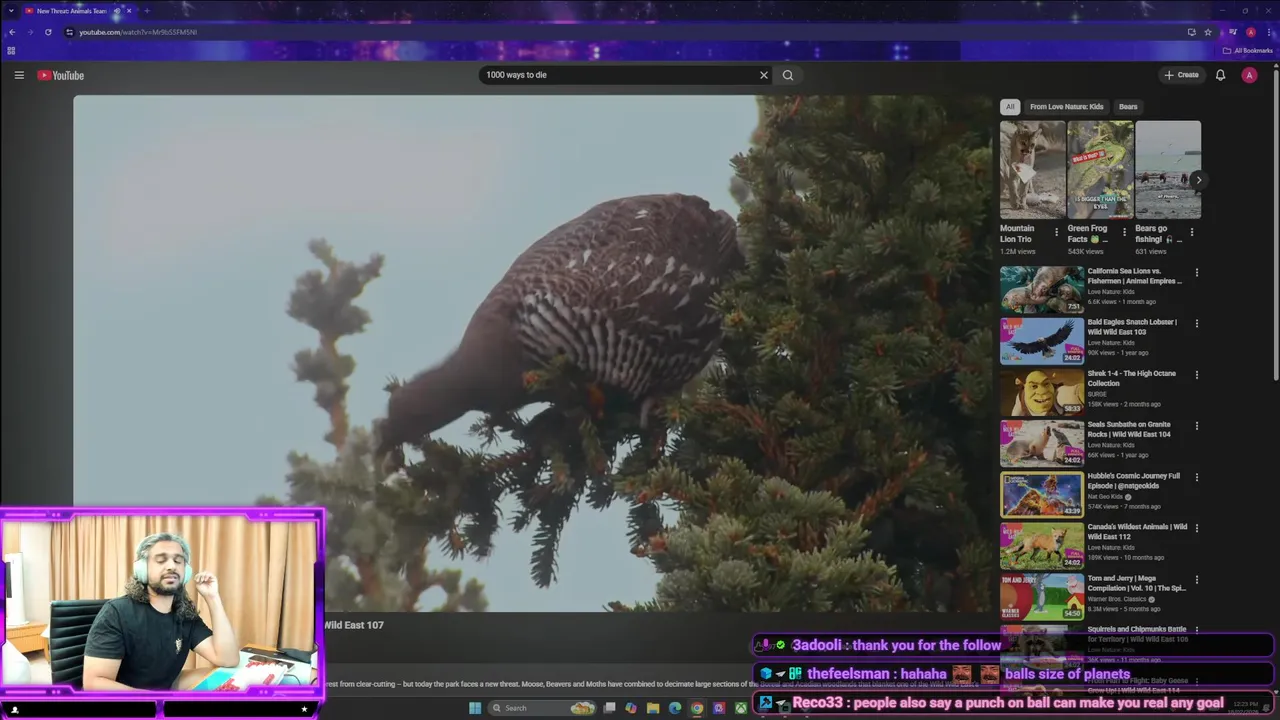Click the Create button
The height and width of the screenshot is (720, 1280).
point(1181,75)
